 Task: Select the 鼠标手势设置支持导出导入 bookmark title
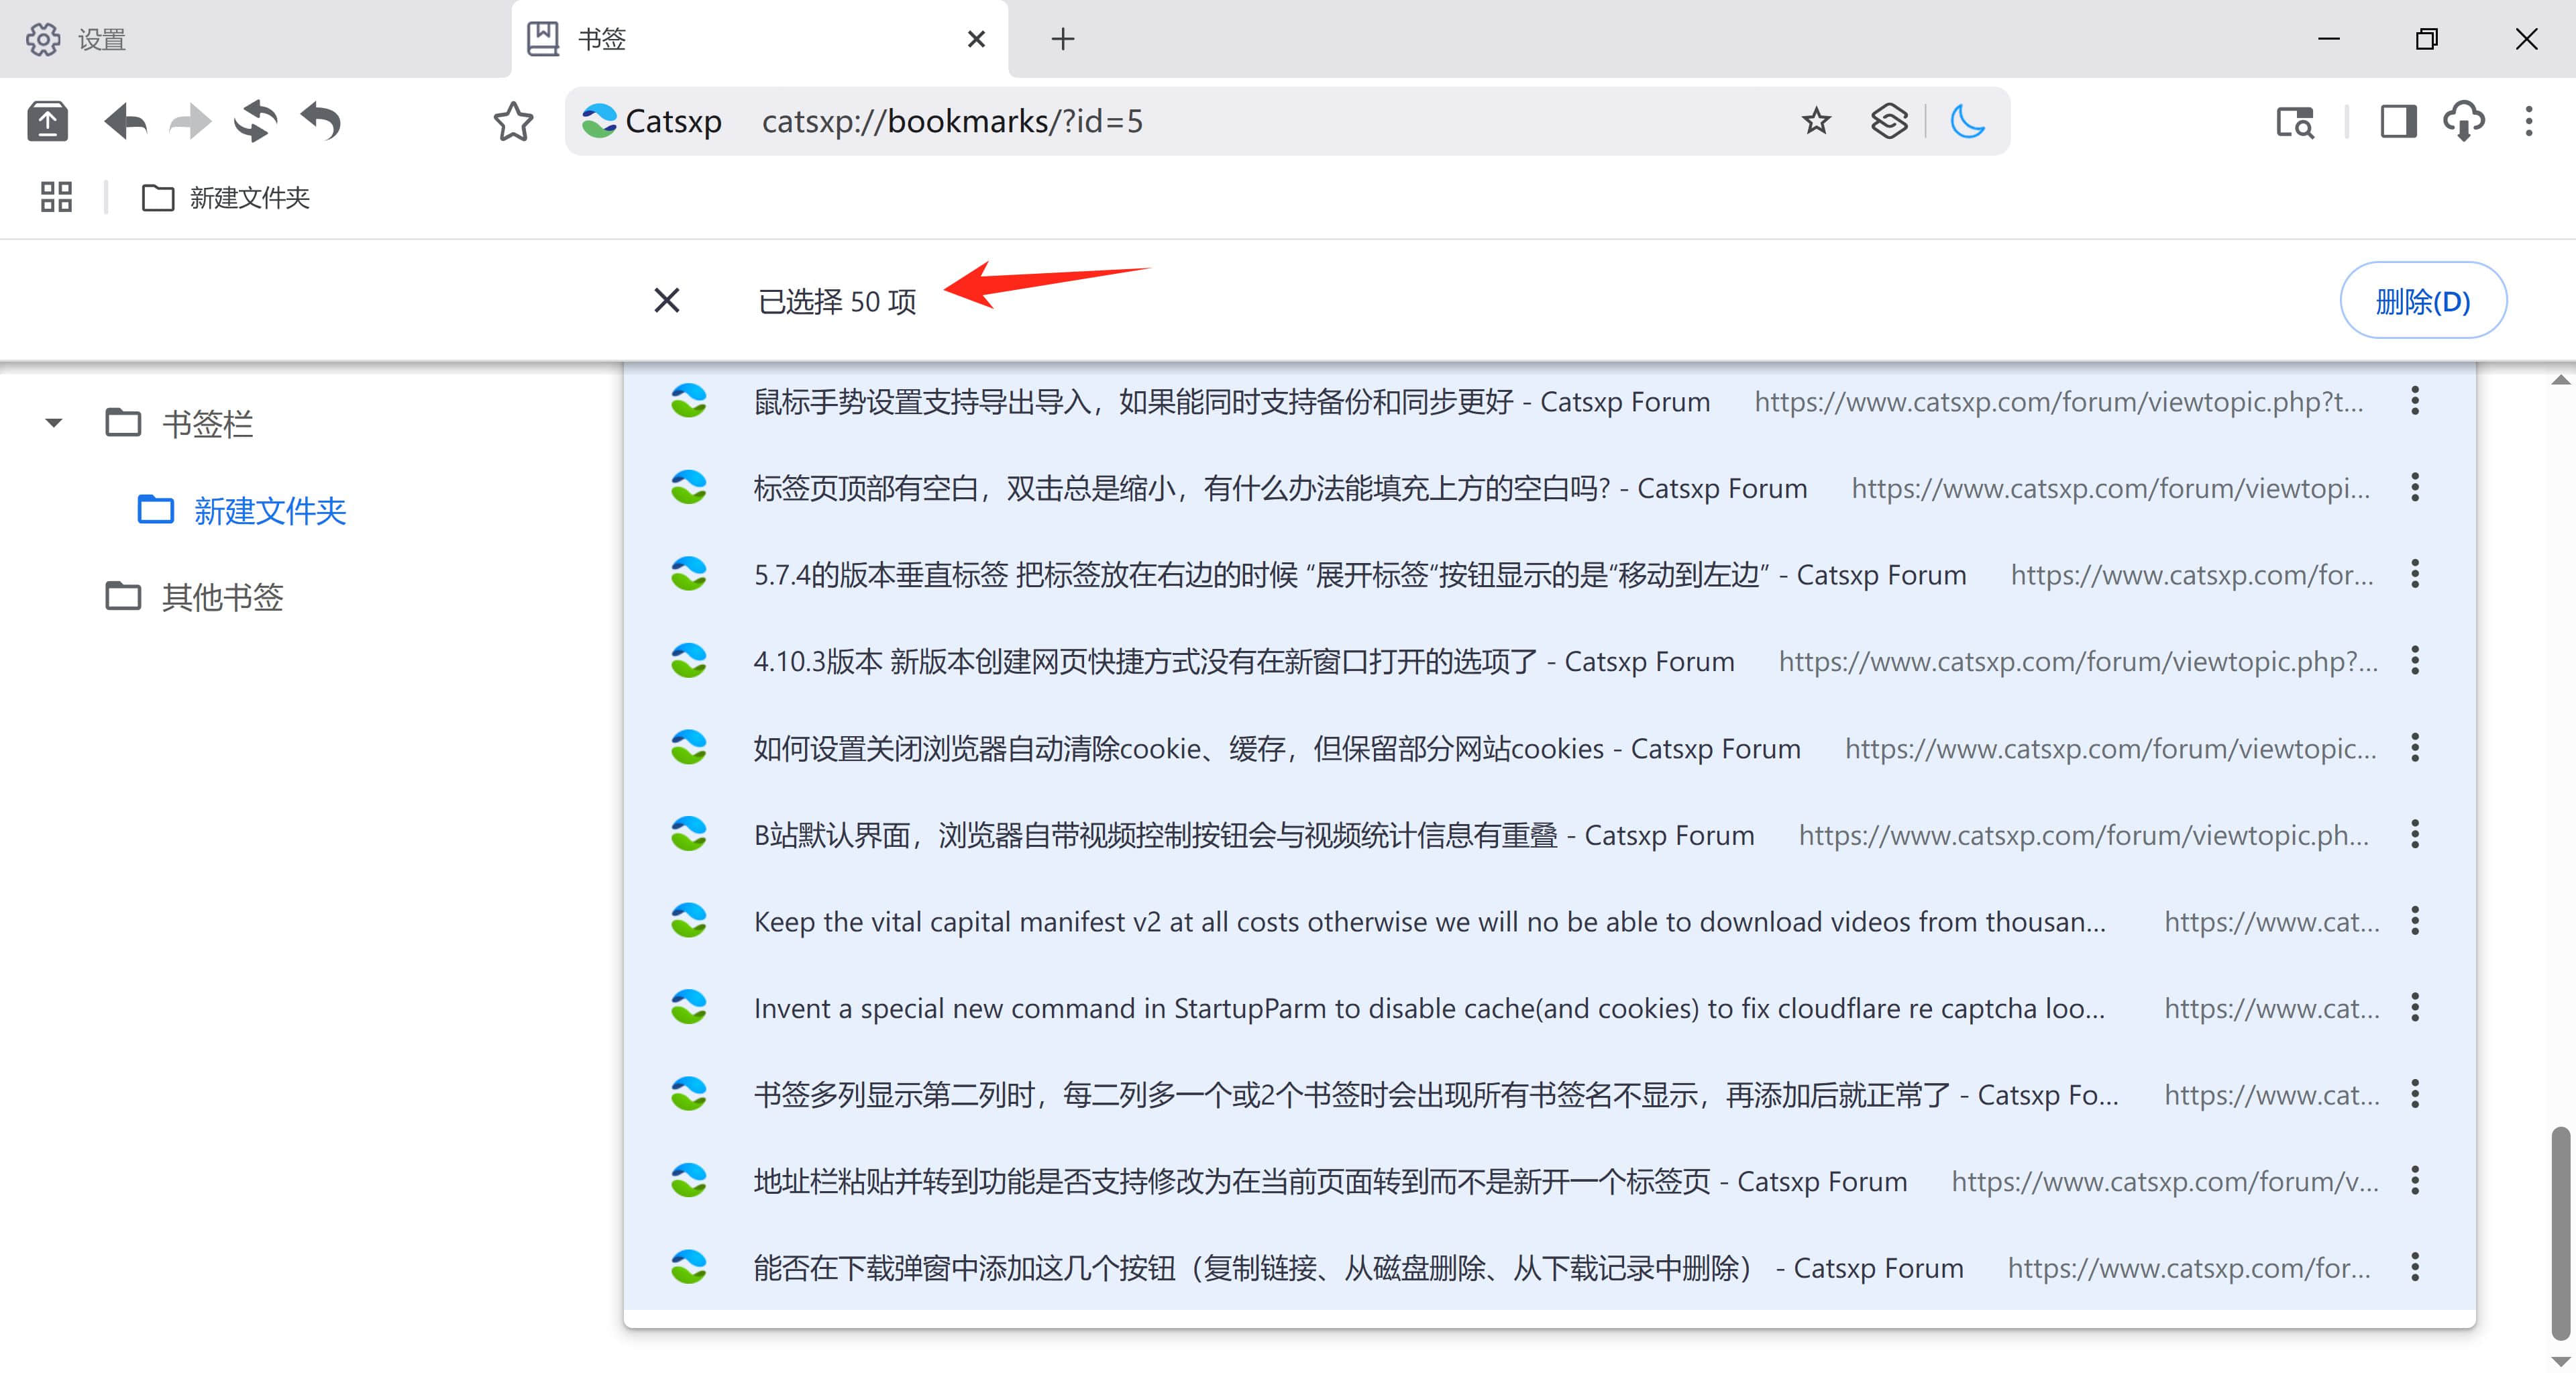1232,401
